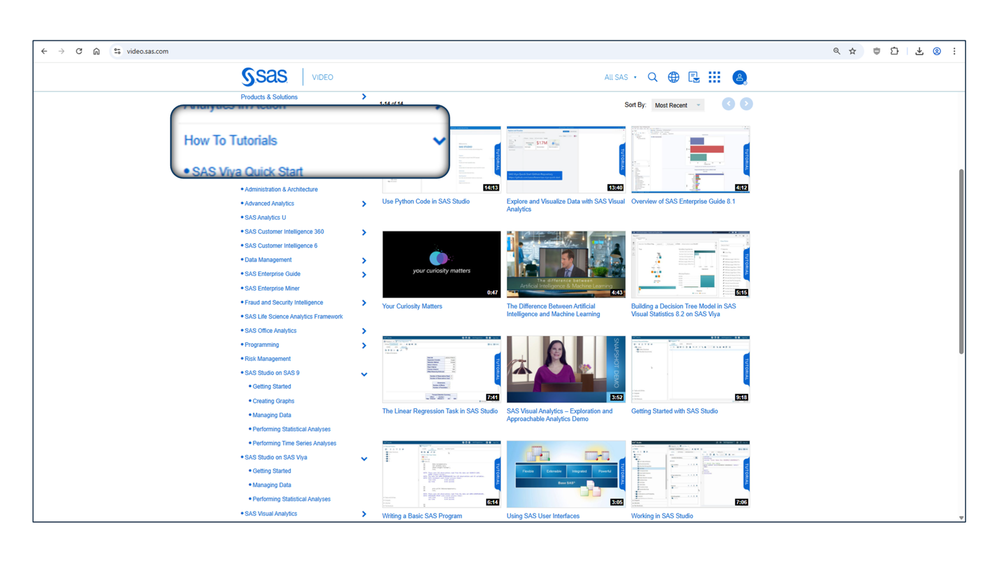Expand the Data Management chevron
The image size is (999, 563).
coord(364,260)
